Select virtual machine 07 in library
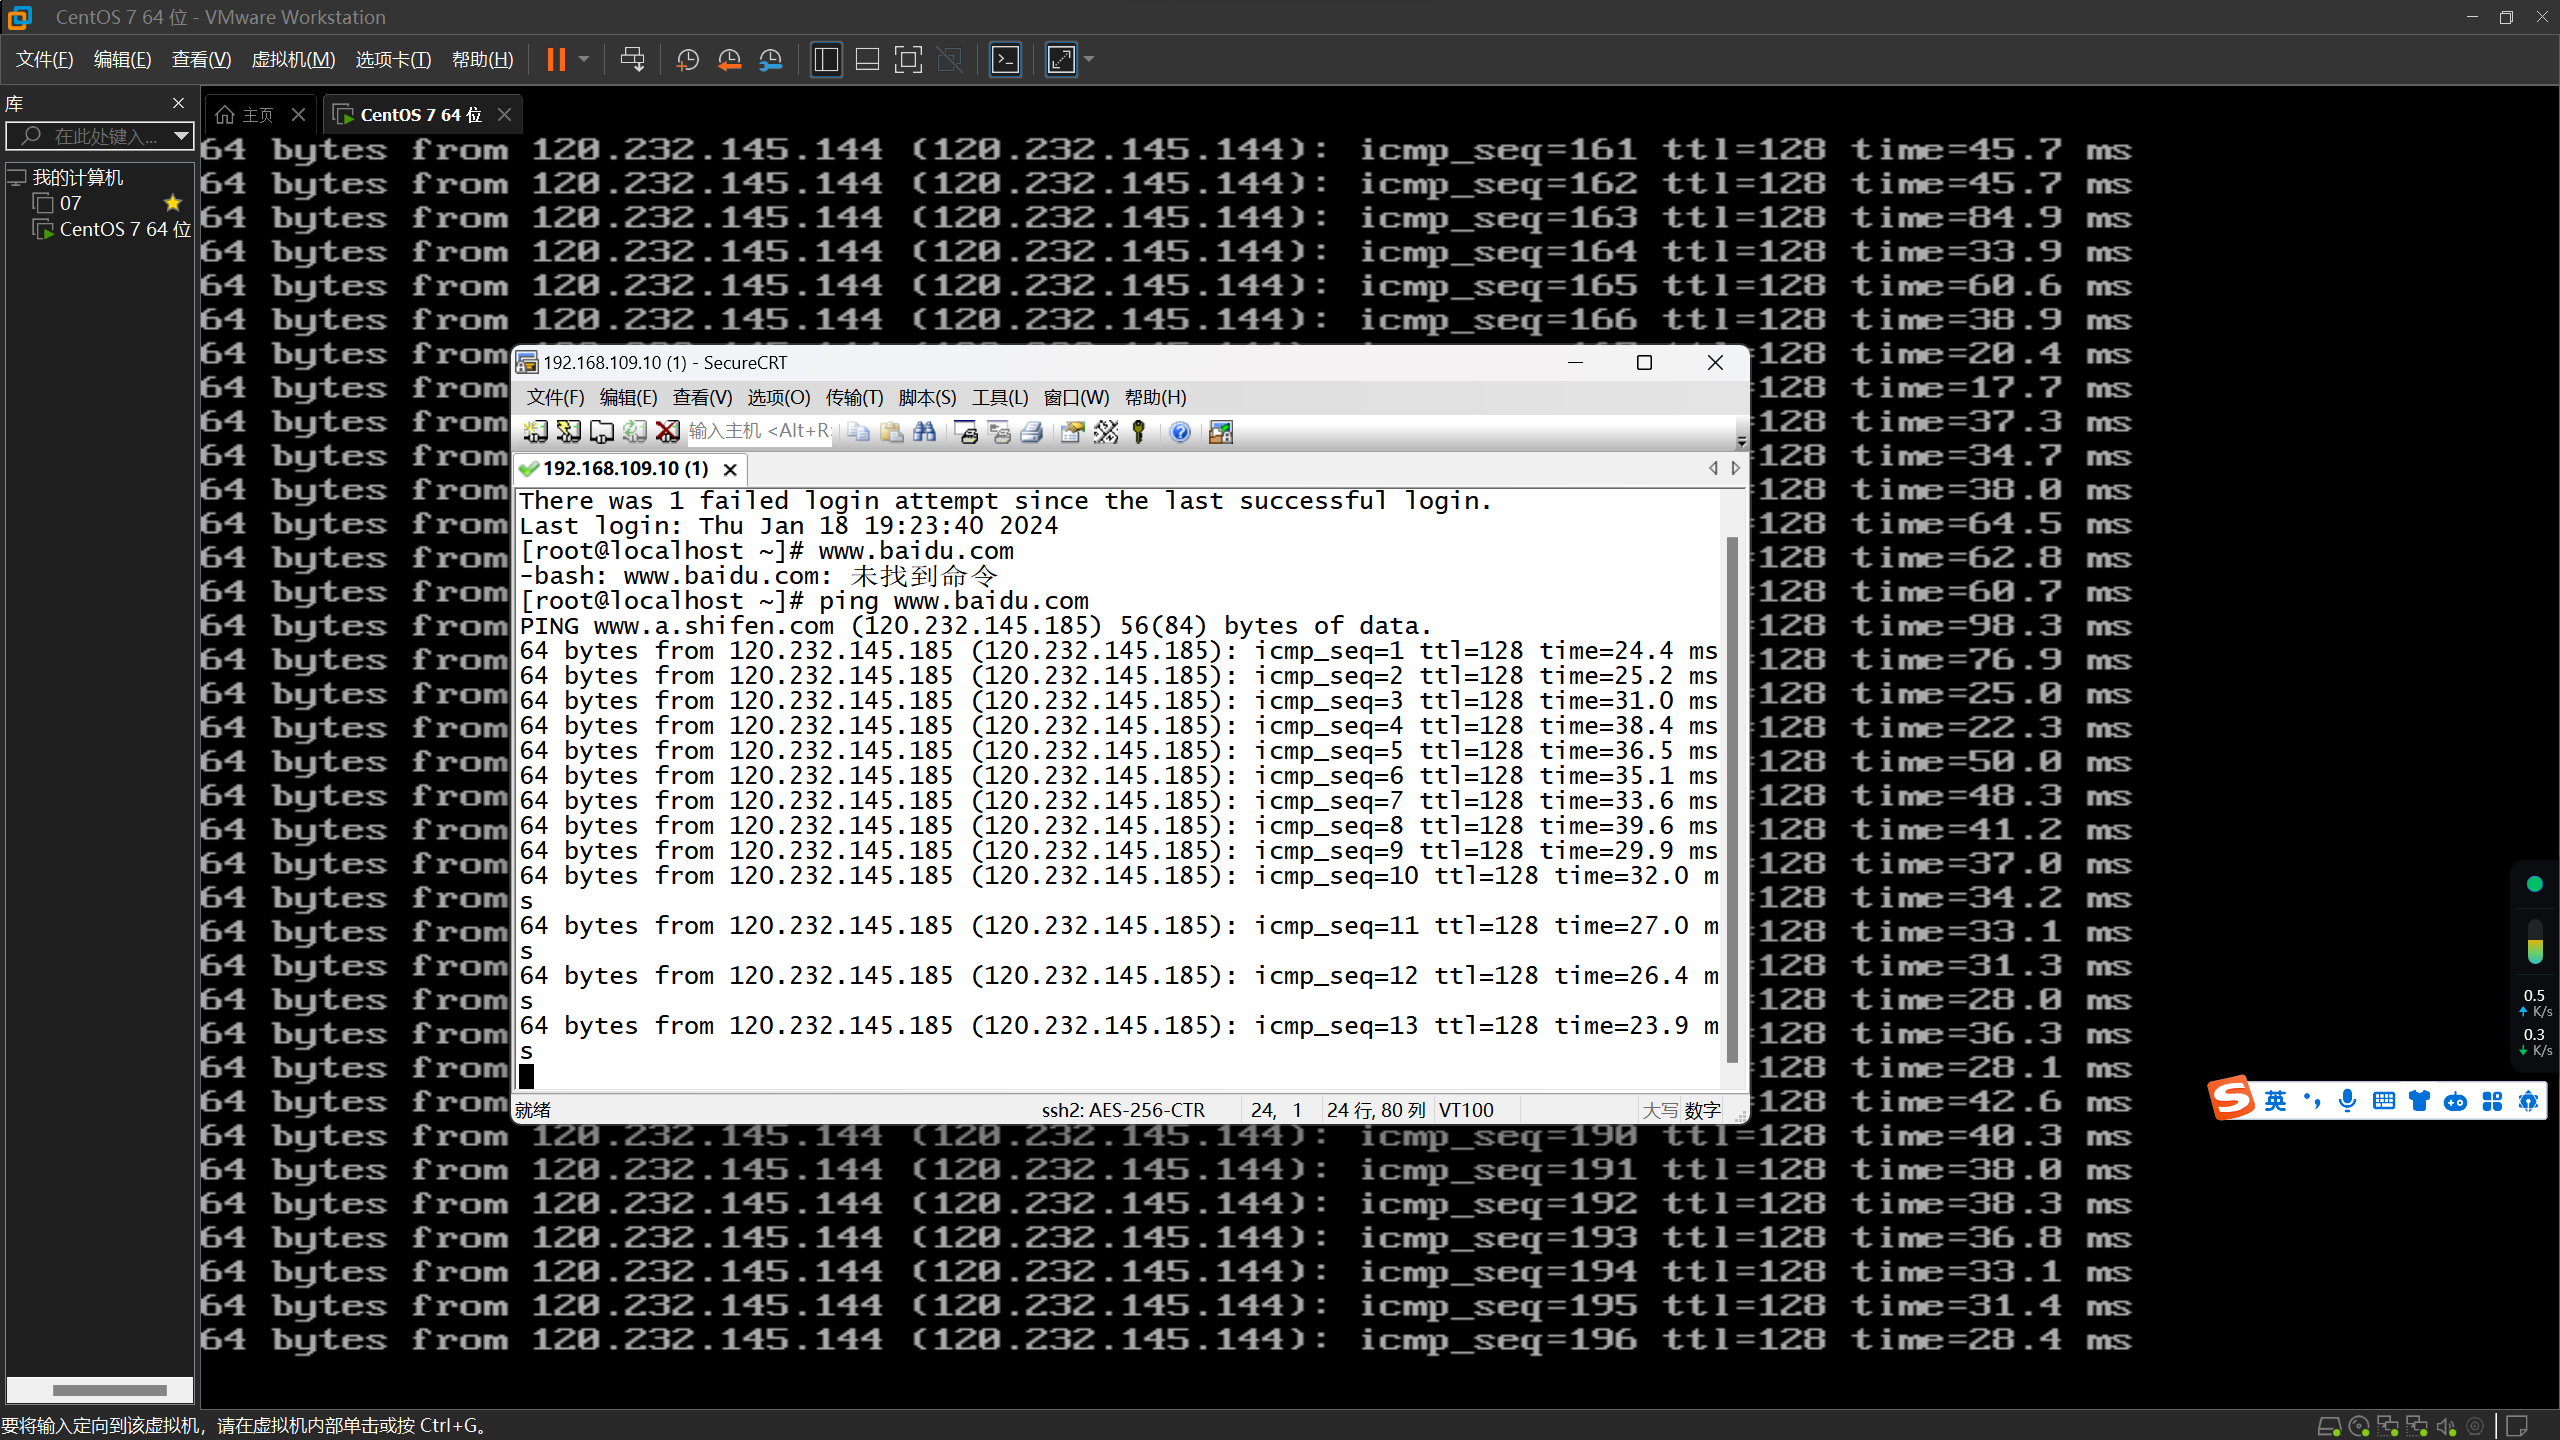2560x1440 pixels. 70,203
